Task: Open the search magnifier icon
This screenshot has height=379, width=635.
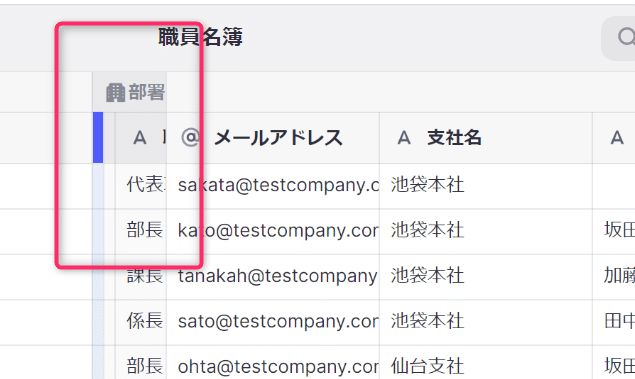Action: [x=626, y=37]
